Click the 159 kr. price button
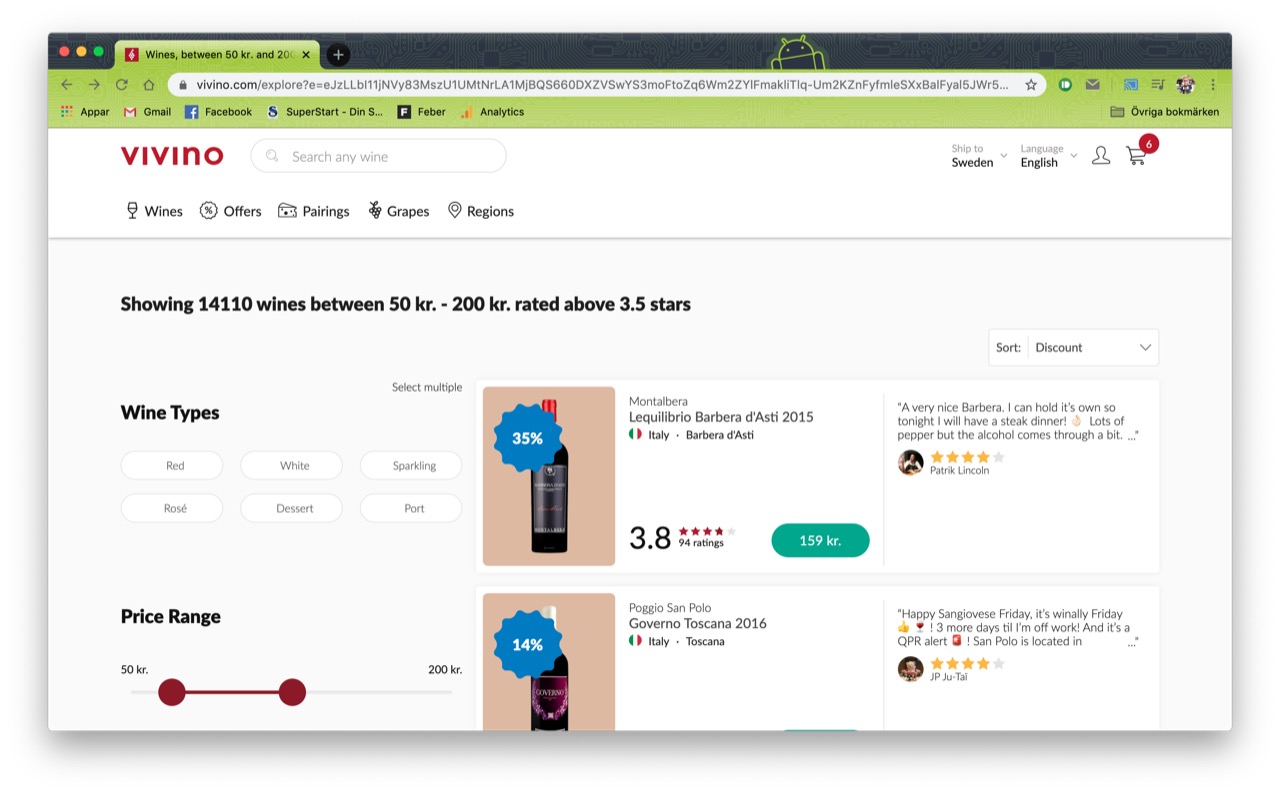Viewport: 1280px width, 794px height. (820, 540)
